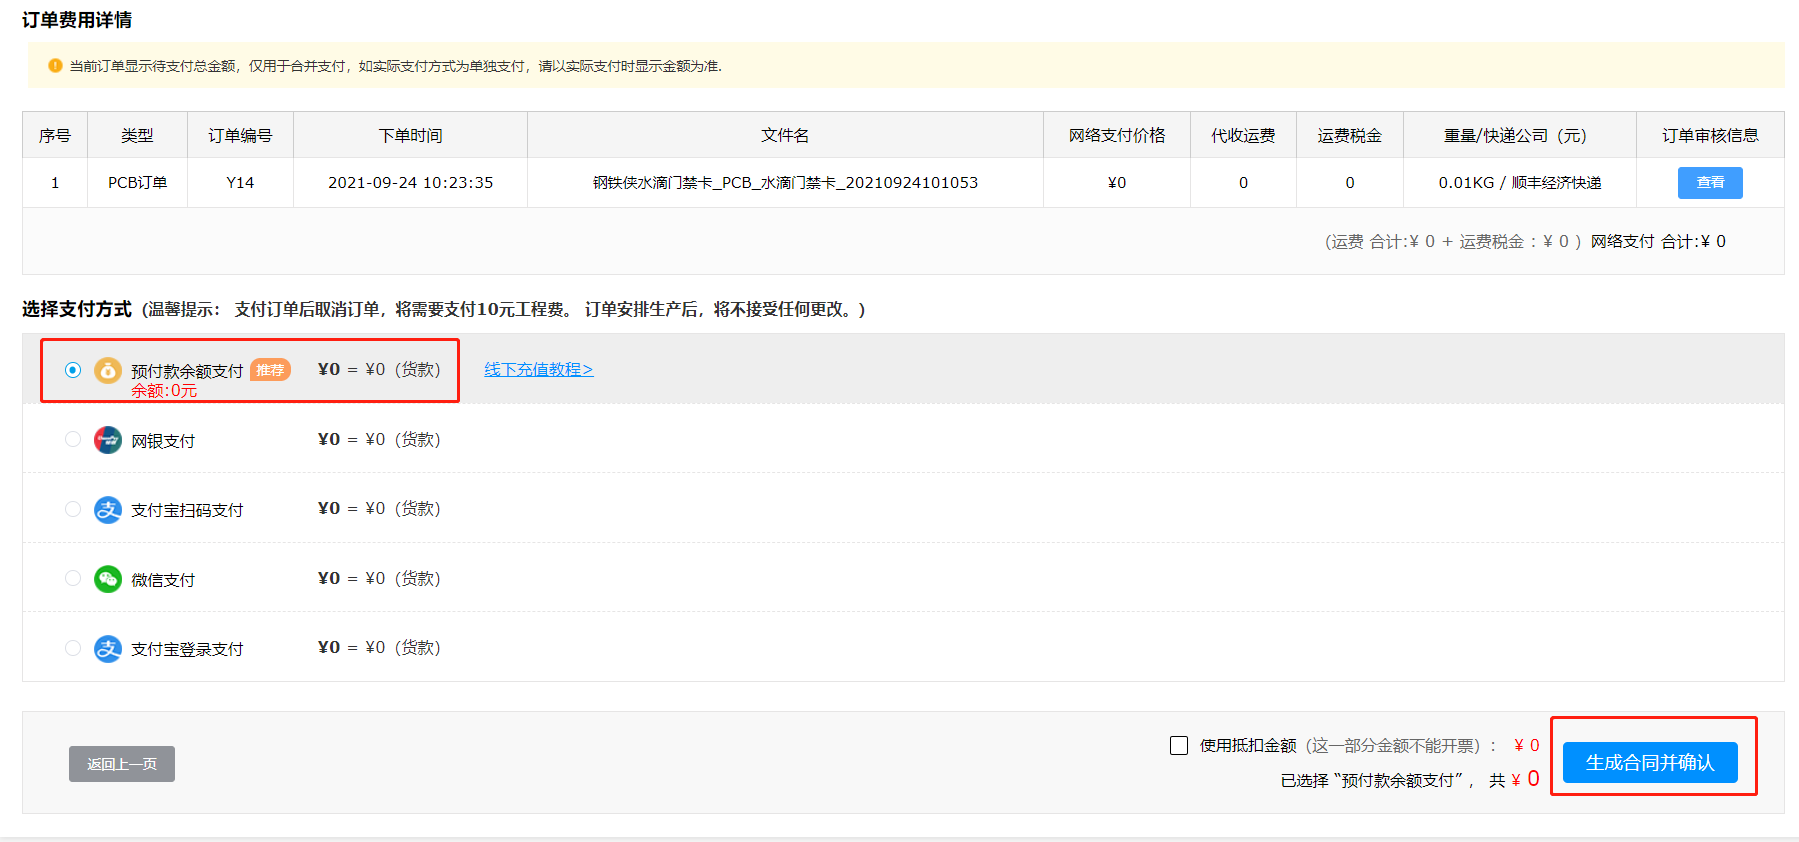The image size is (1799, 842).
Task: Click the 网银支付 label
Action: (x=163, y=441)
